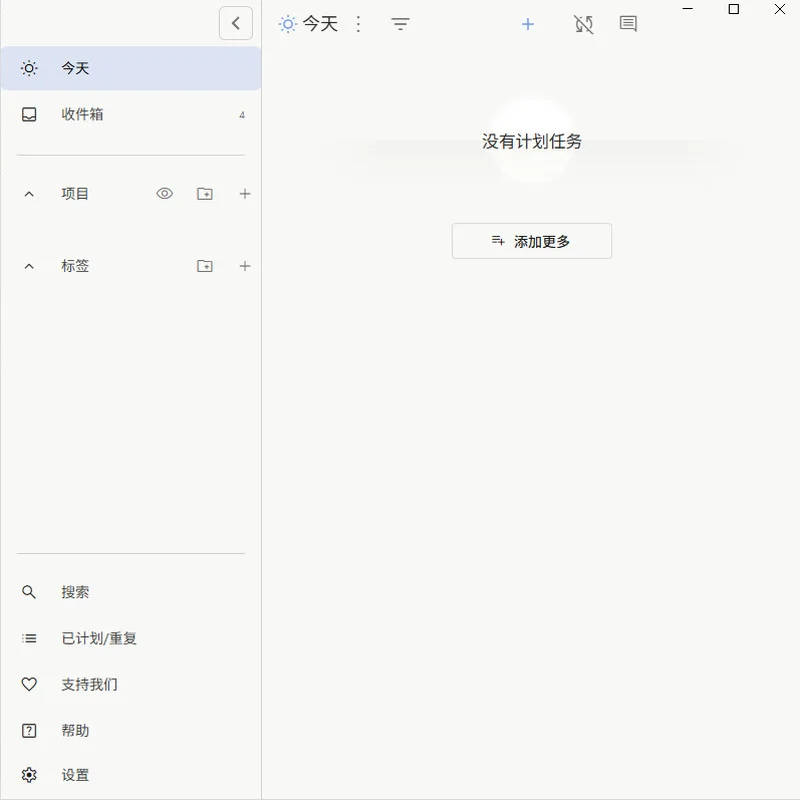The height and width of the screenshot is (800, 800).
Task: Collapse the 项目 section chevron
Action: pos(29,194)
